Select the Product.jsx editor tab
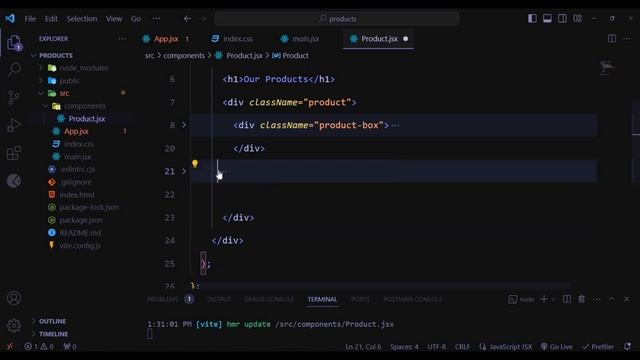Viewport: 640px width, 360px height. 379,39
